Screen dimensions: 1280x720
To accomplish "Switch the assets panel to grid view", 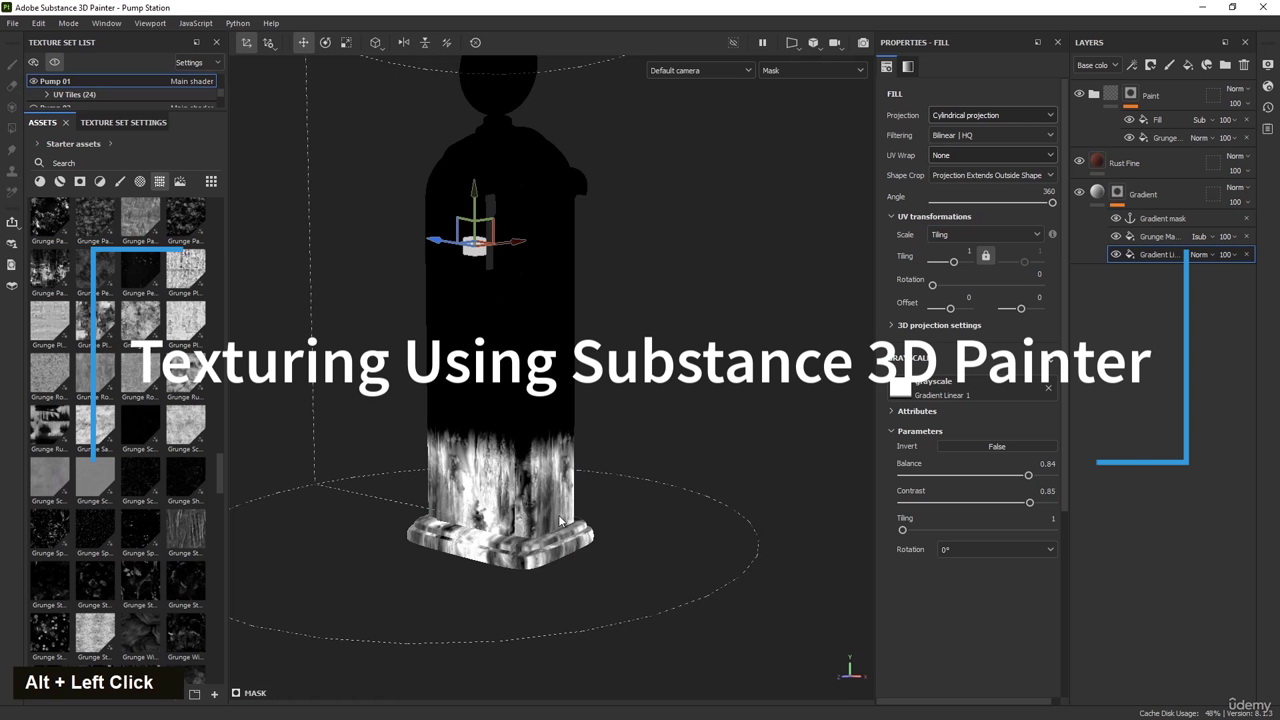I will (x=211, y=181).
